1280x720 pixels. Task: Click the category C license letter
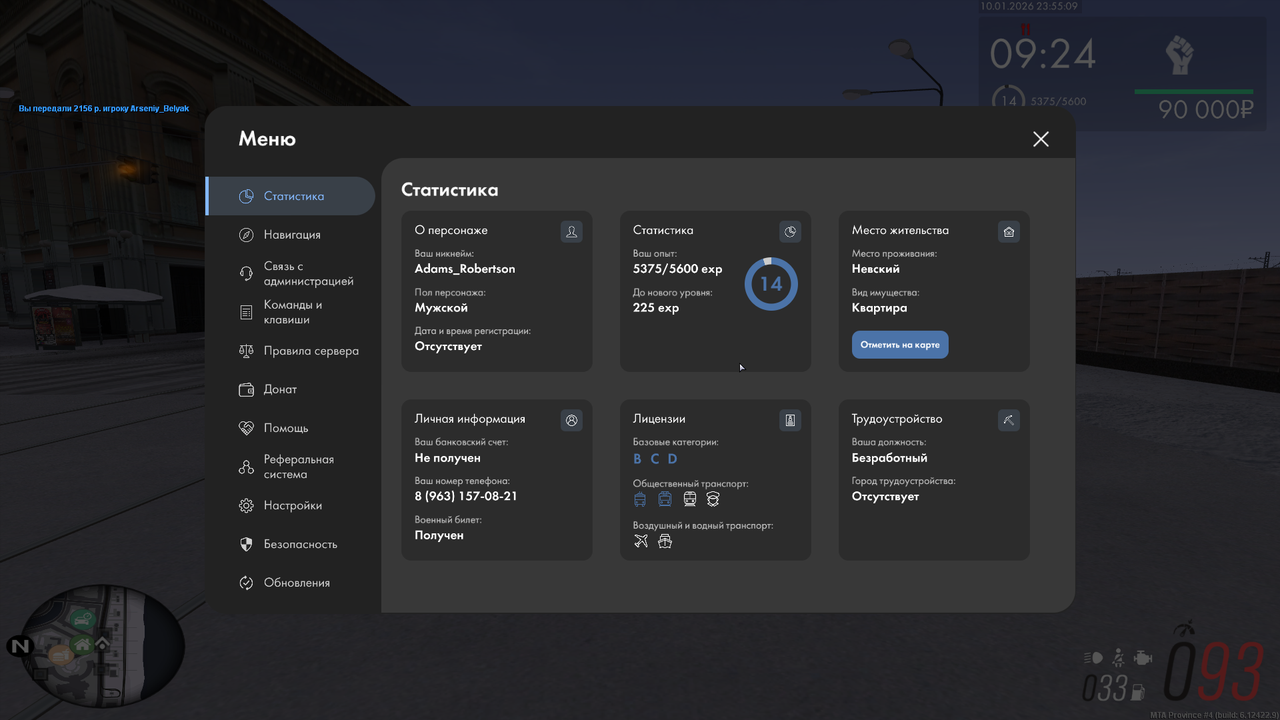[x=655, y=459]
